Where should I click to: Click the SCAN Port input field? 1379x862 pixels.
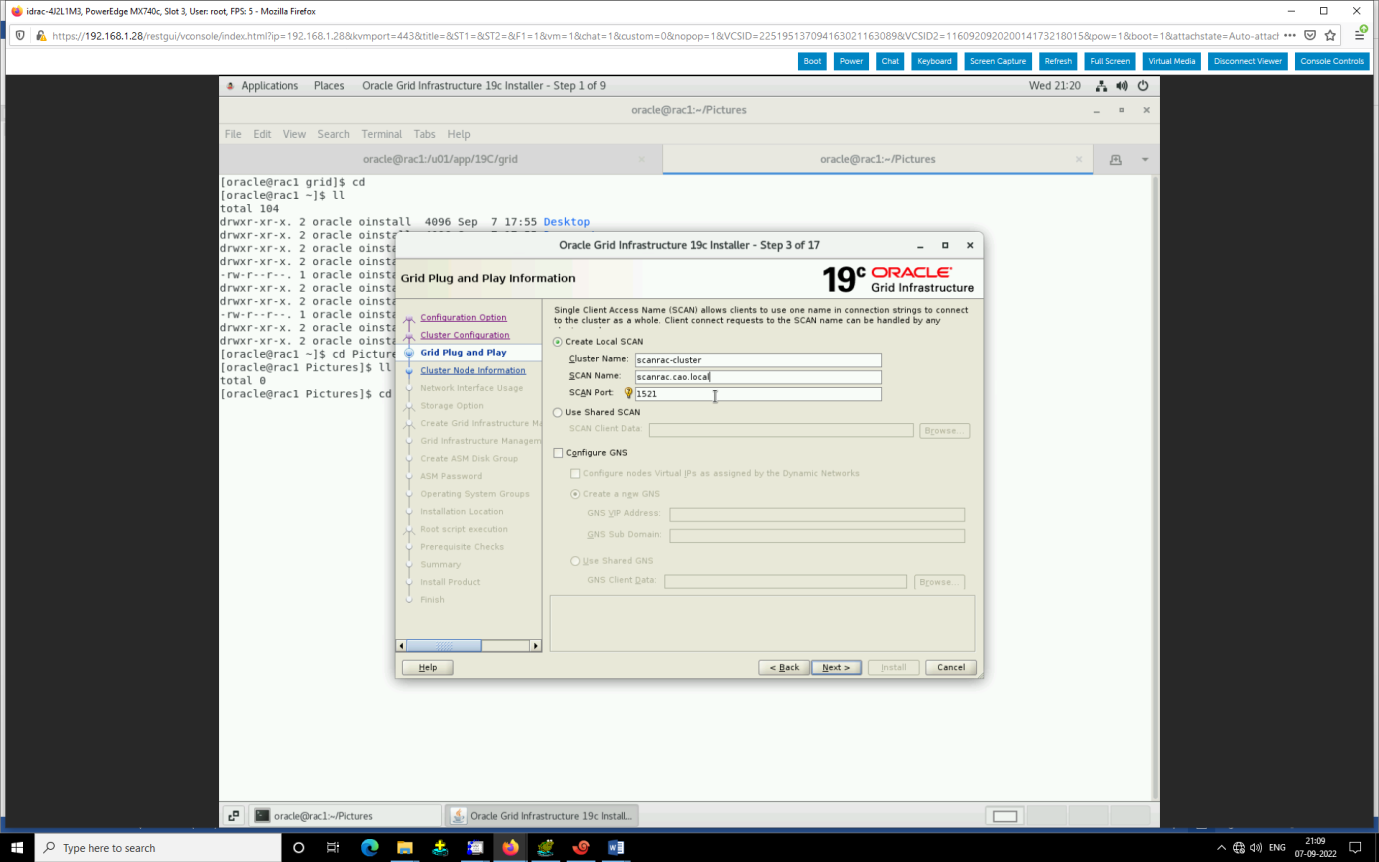point(758,394)
